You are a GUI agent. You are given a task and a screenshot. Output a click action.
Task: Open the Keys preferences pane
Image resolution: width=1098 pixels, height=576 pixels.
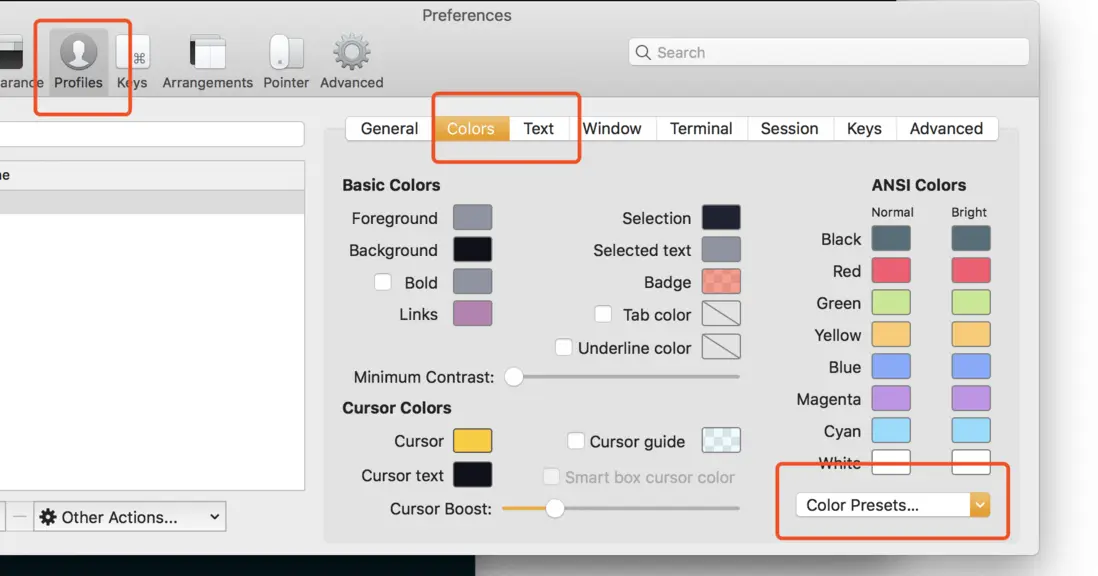point(132,62)
